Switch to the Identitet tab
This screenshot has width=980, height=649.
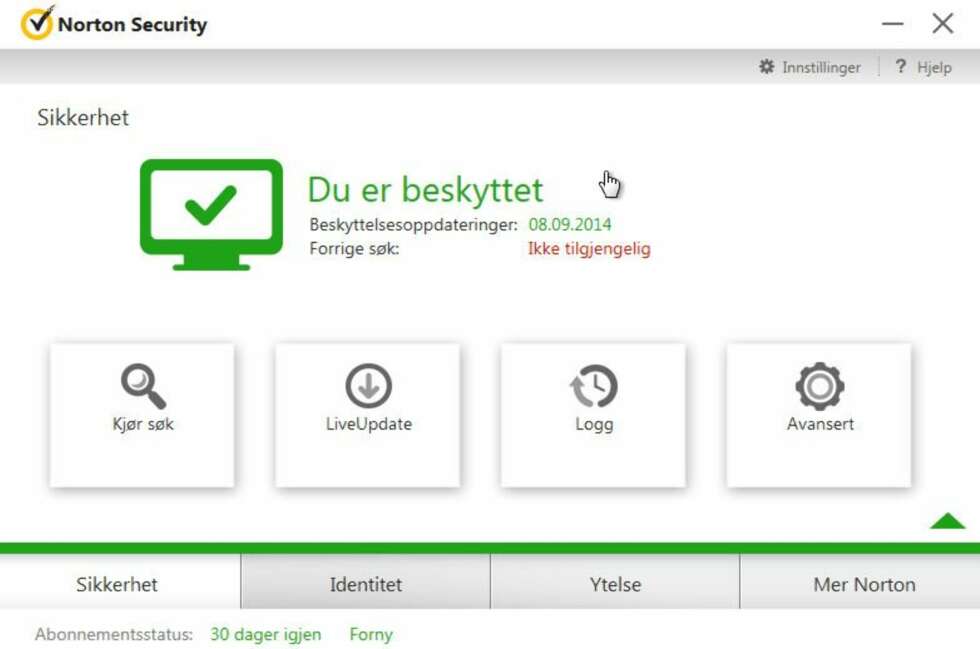click(366, 581)
